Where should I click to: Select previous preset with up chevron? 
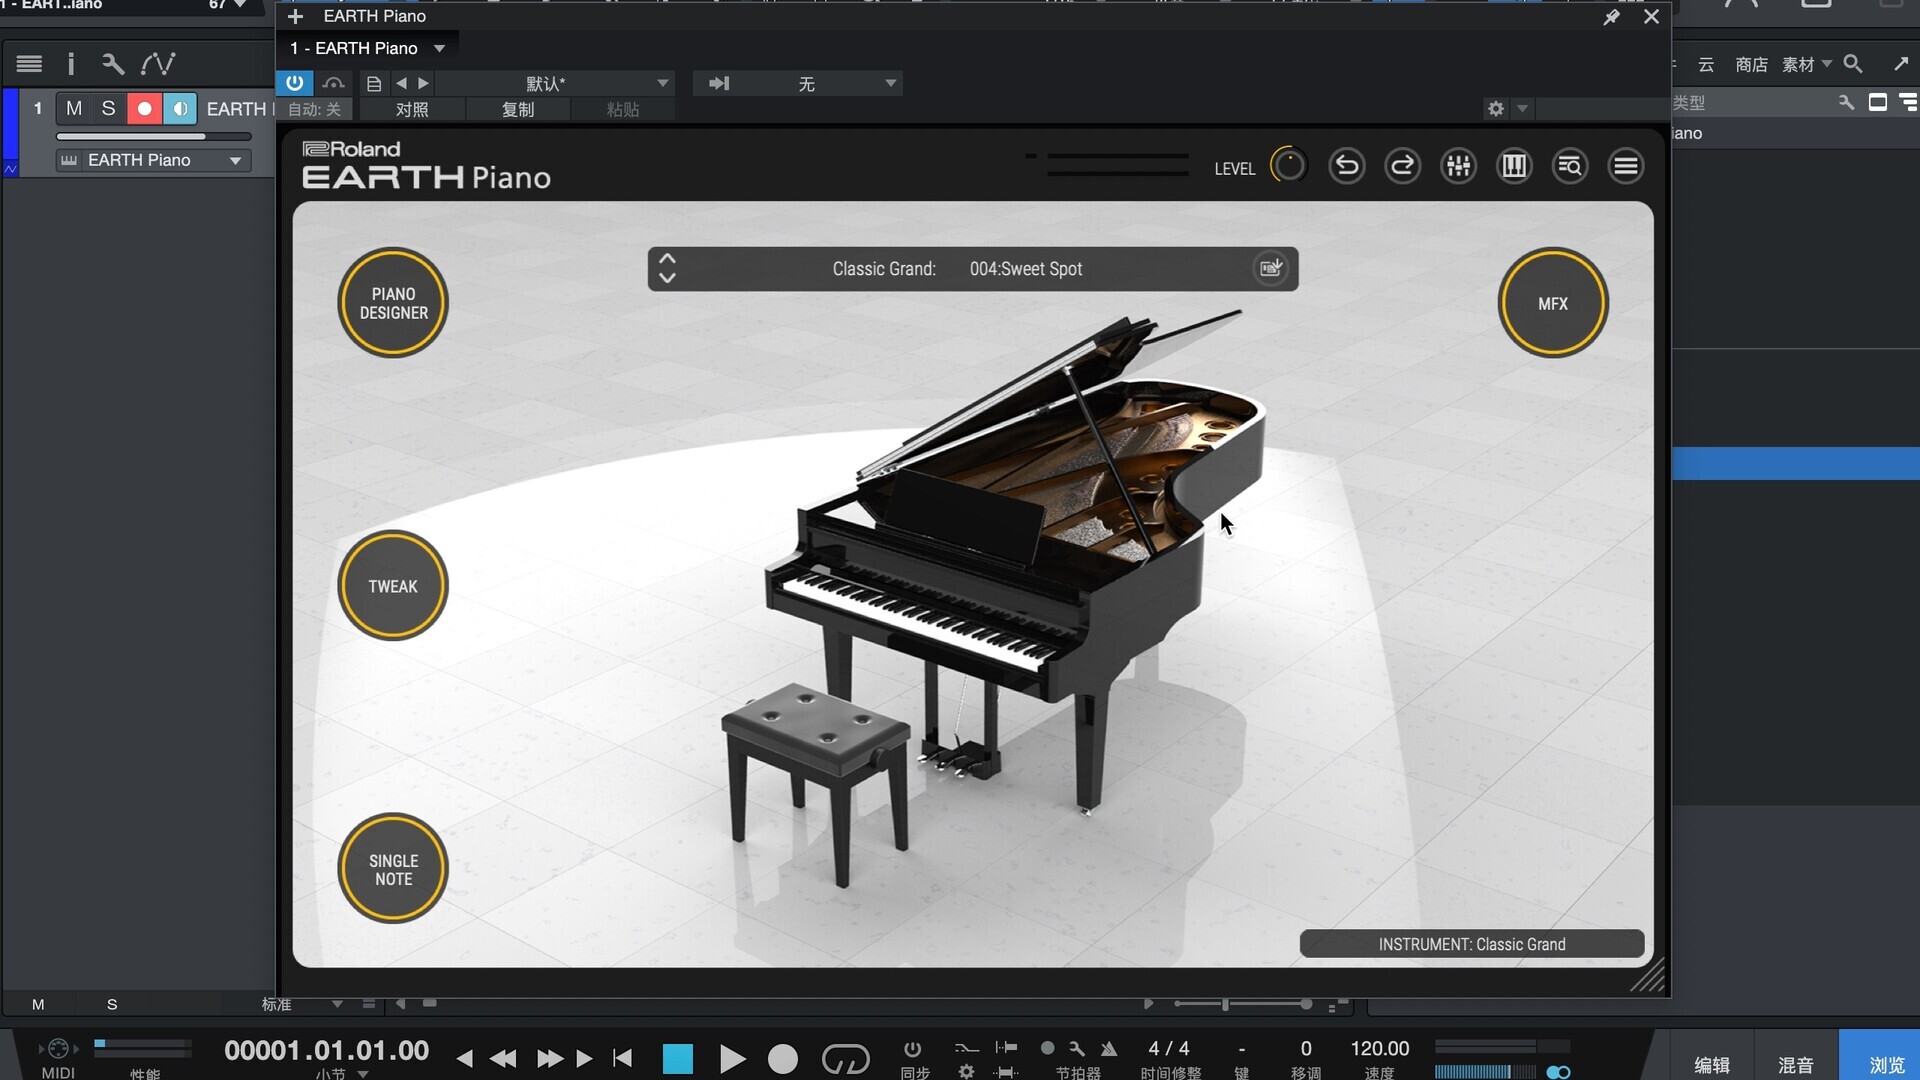tap(667, 258)
